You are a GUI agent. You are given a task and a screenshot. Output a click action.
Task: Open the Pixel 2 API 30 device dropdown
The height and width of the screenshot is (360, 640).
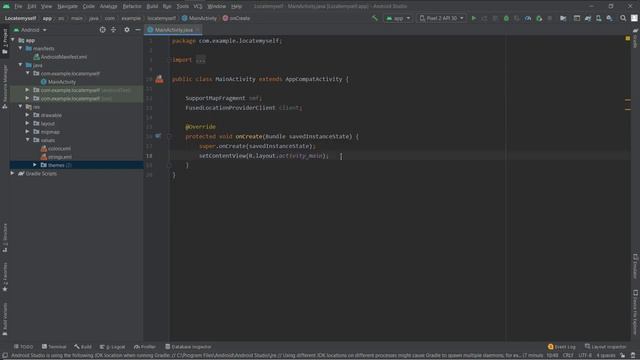click(x=441, y=18)
